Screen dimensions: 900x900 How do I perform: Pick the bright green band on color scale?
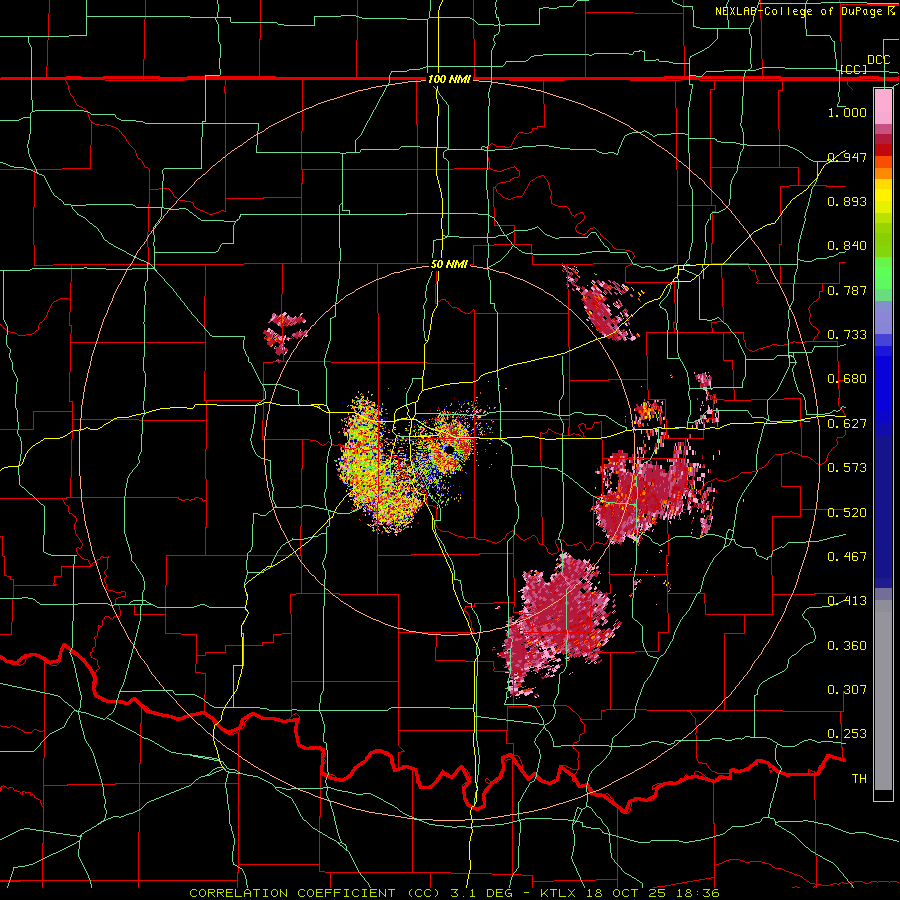[x=883, y=273]
